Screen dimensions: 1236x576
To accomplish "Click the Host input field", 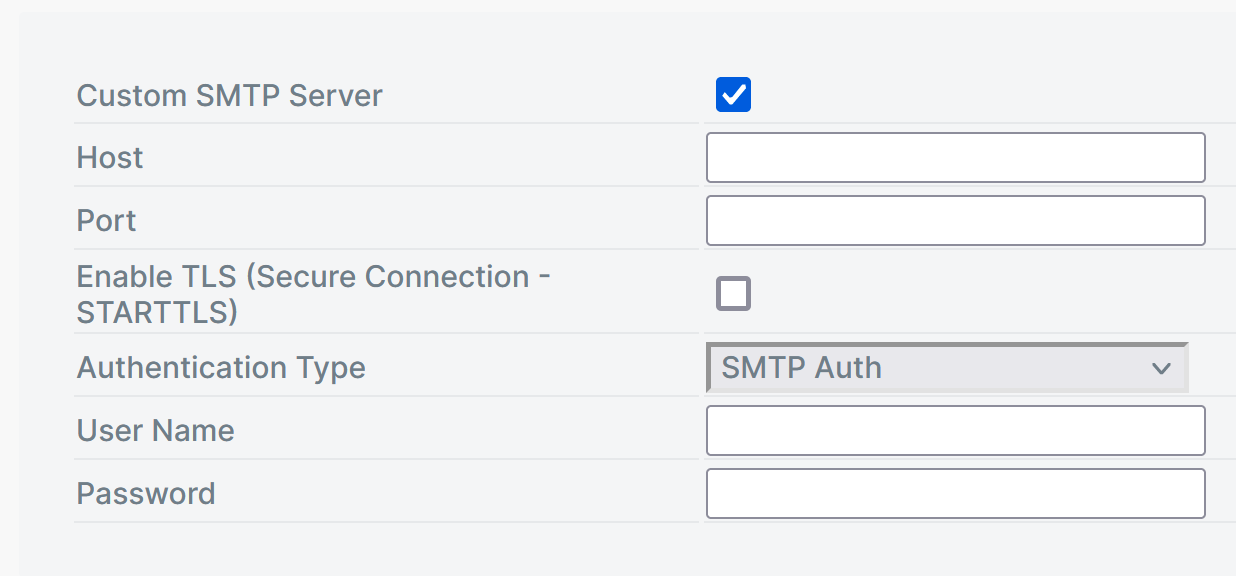I will [x=955, y=158].
